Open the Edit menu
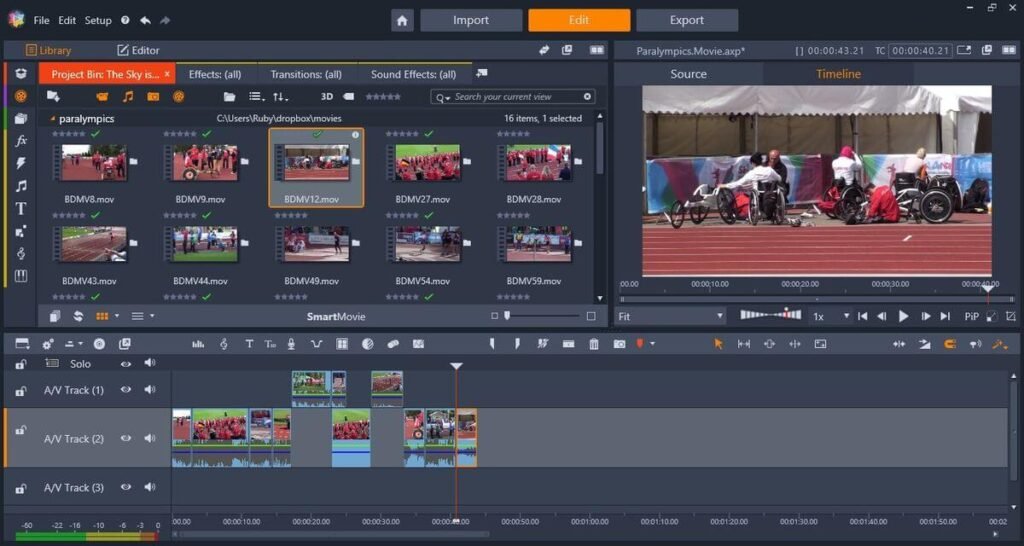The height and width of the screenshot is (546, 1024). [67, 20]
